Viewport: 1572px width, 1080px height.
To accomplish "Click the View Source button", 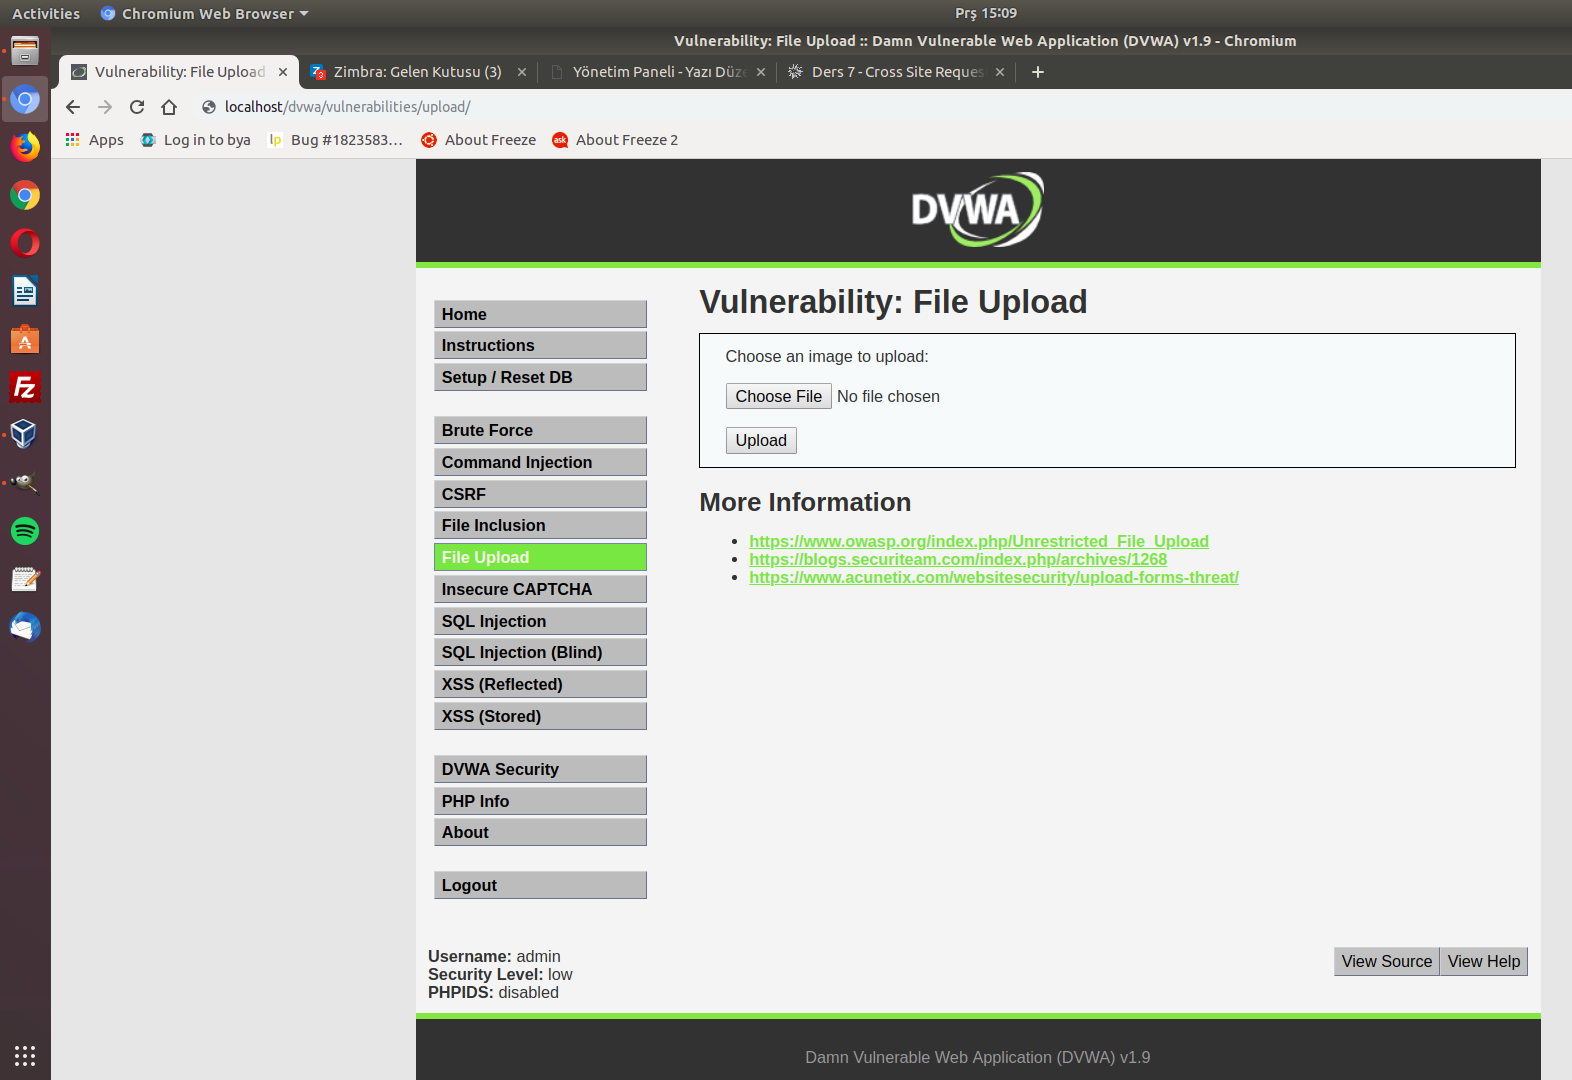I will tap(1386, 961).
